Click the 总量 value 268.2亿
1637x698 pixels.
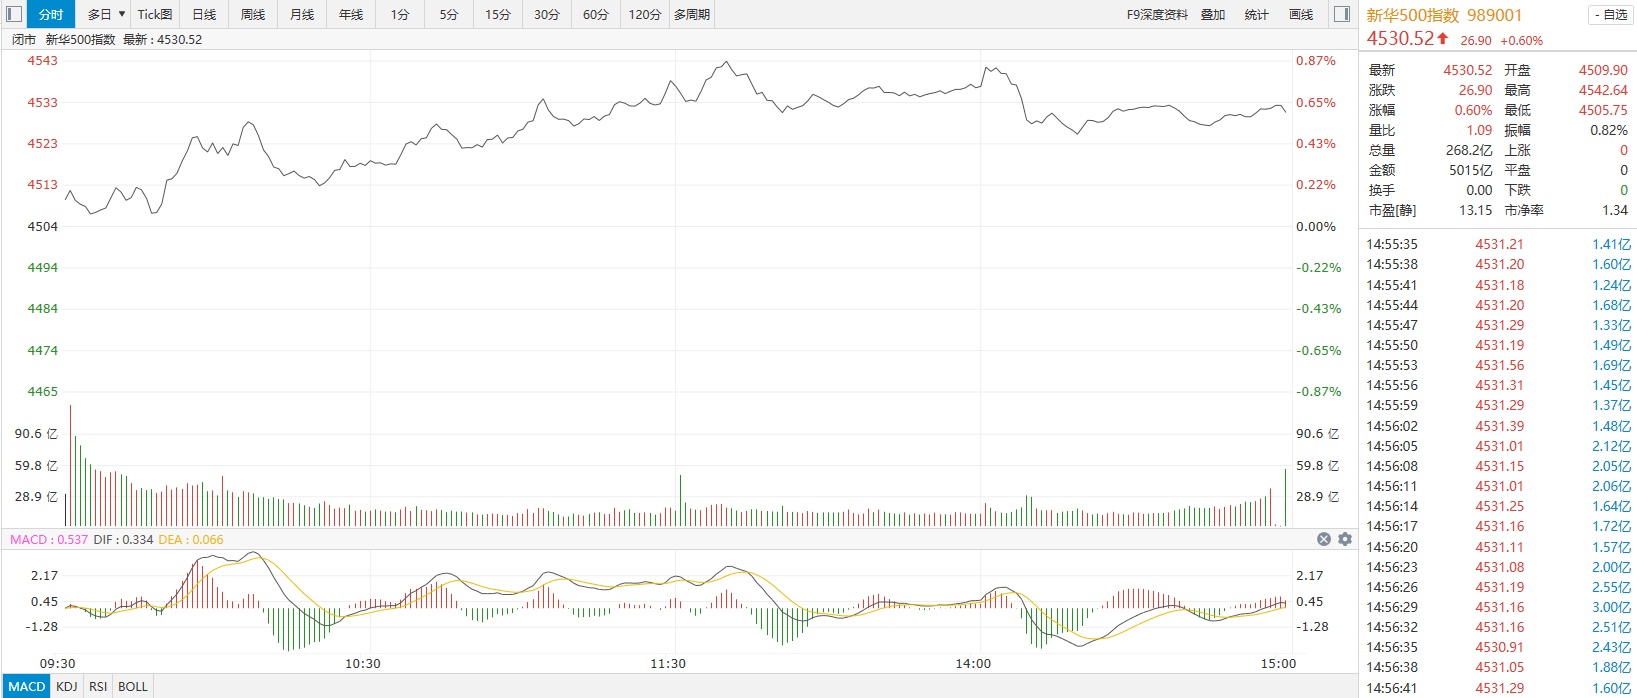pyautogui.click(x=1469, y=150)
